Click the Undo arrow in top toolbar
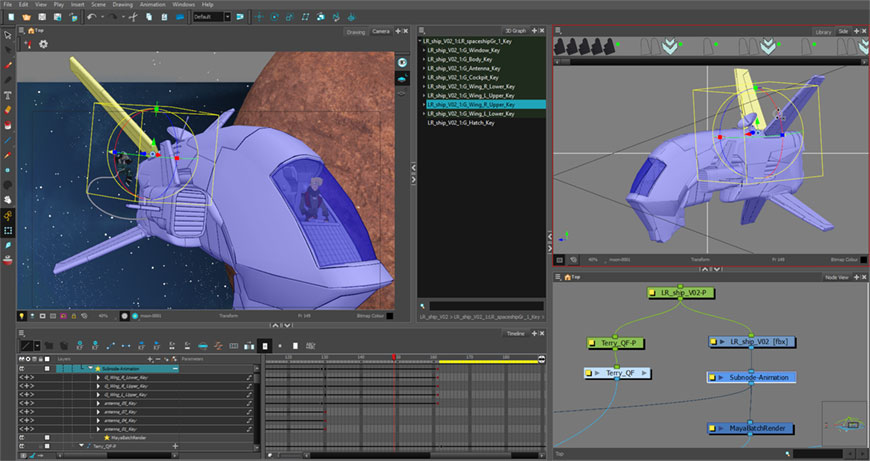Image resolution: width=870 pixels, height=461 pixels. pyautogui.click(x=92, y=17)
